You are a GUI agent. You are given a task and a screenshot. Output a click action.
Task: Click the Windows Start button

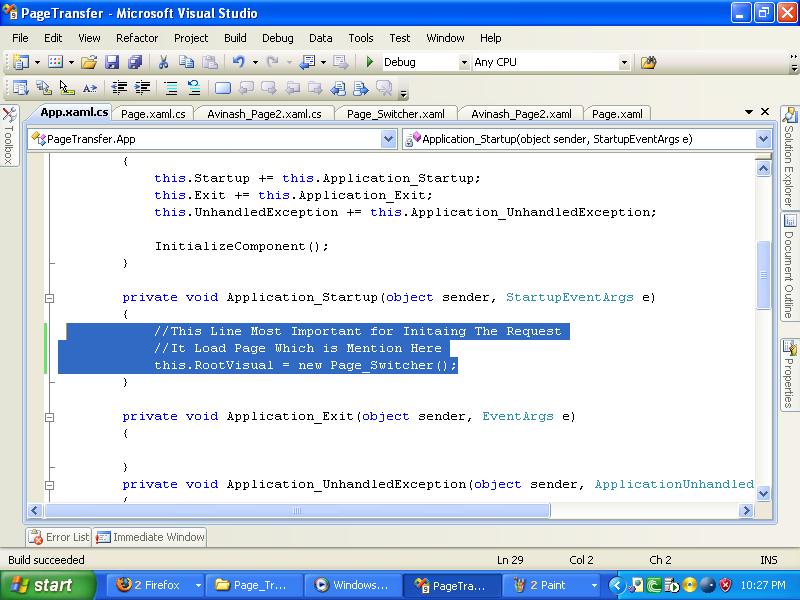47,585
